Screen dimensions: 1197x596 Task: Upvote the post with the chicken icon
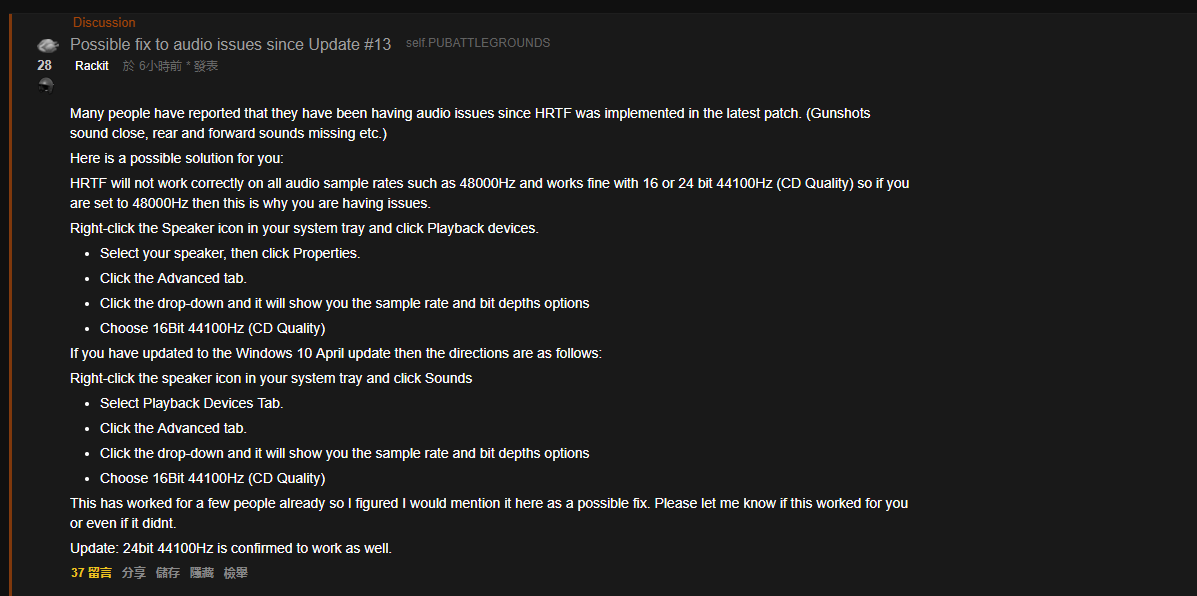click(x=47, y=46)
